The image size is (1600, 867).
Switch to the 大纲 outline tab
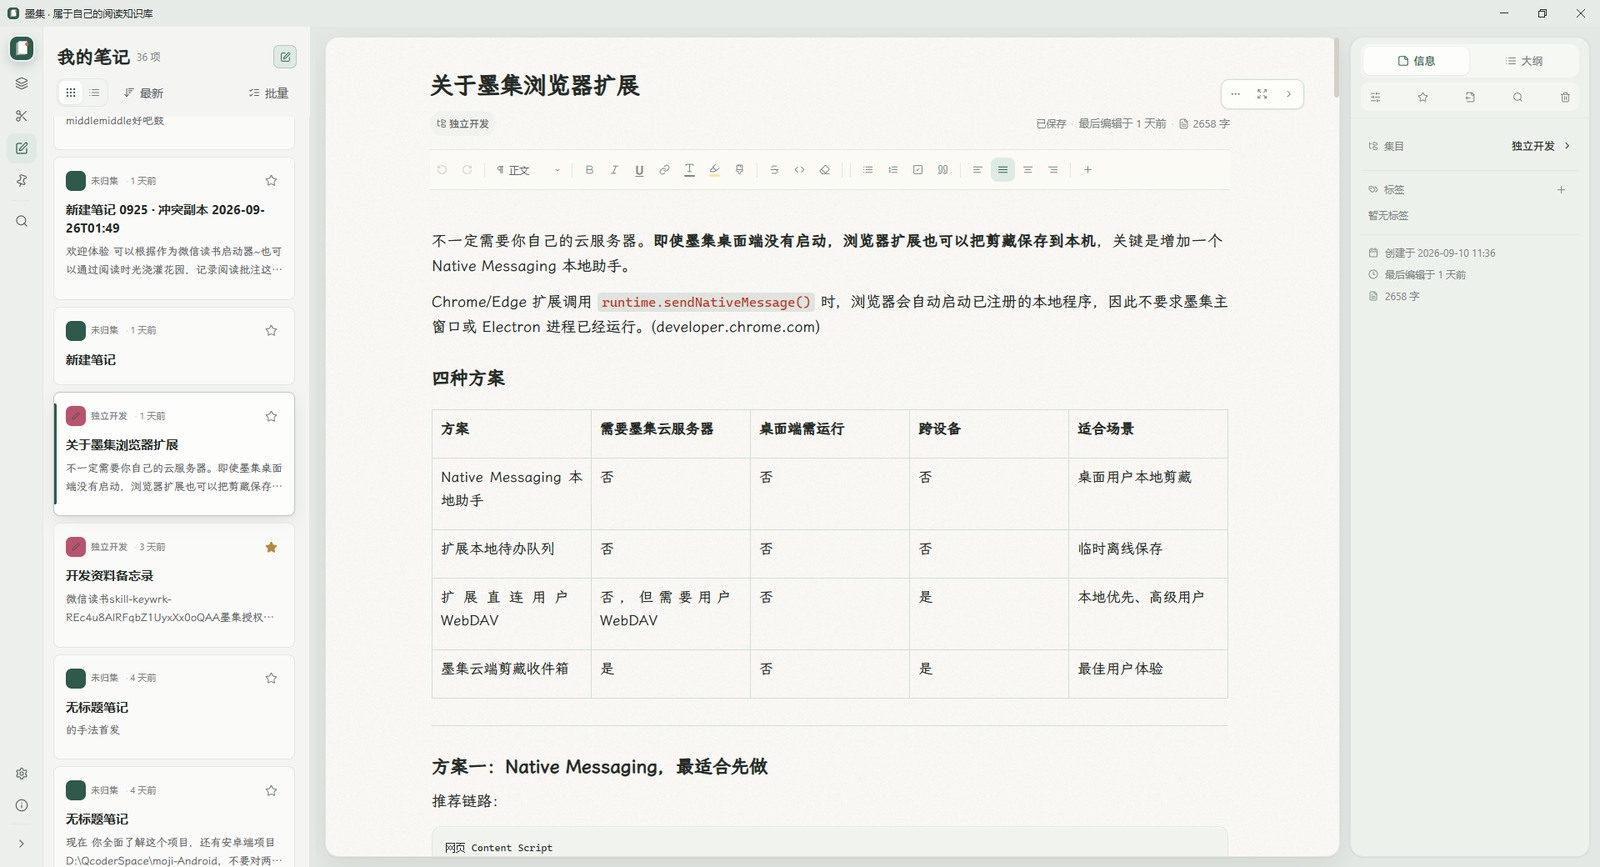click(1524, 61)
